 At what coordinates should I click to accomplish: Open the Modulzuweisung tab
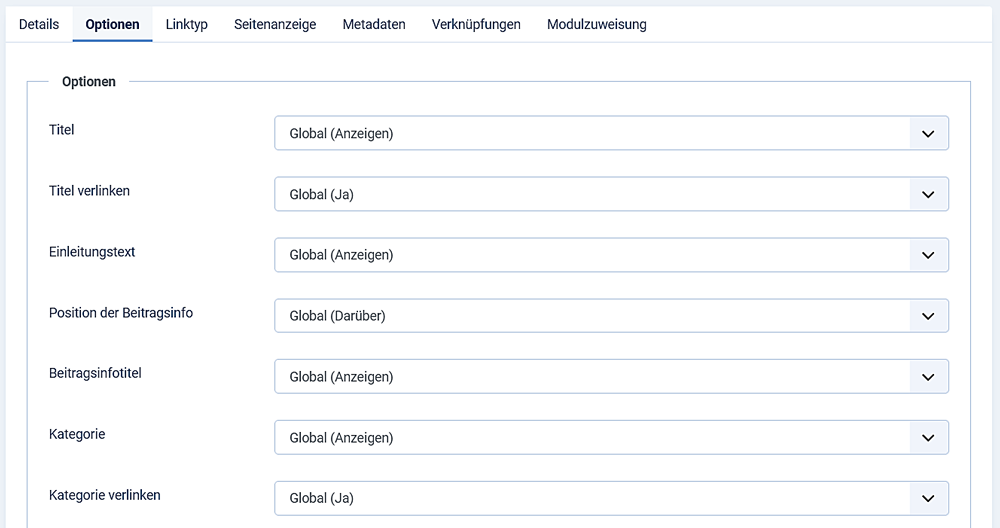(x=596, y=24)
